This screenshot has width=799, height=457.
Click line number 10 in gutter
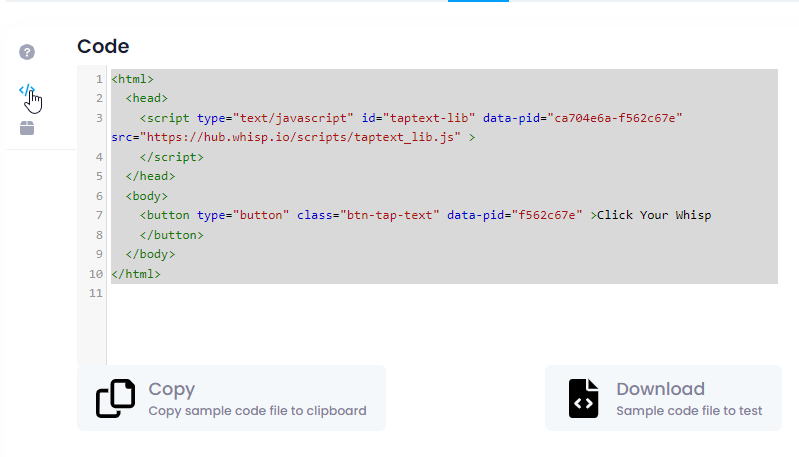(96, 274)
